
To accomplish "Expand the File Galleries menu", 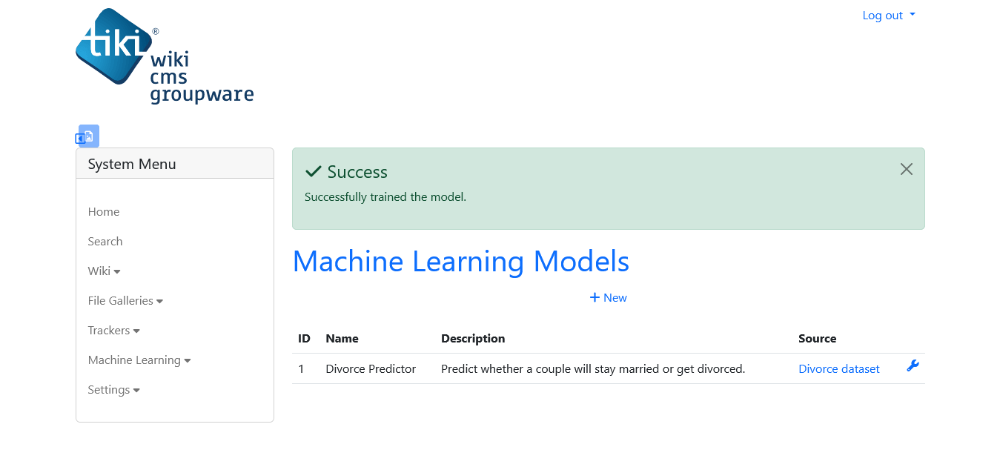I will pyautogui.click(x=125, y=301).
